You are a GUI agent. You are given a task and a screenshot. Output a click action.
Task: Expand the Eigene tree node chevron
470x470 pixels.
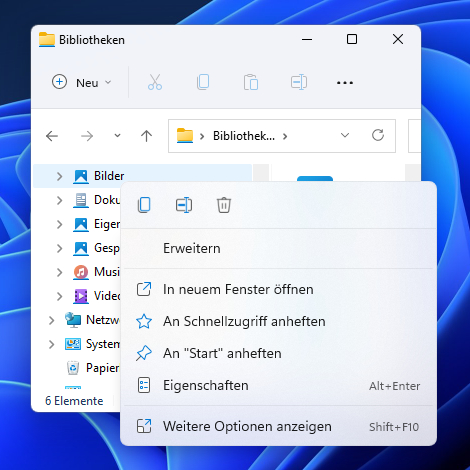click(x=59, y=224)
